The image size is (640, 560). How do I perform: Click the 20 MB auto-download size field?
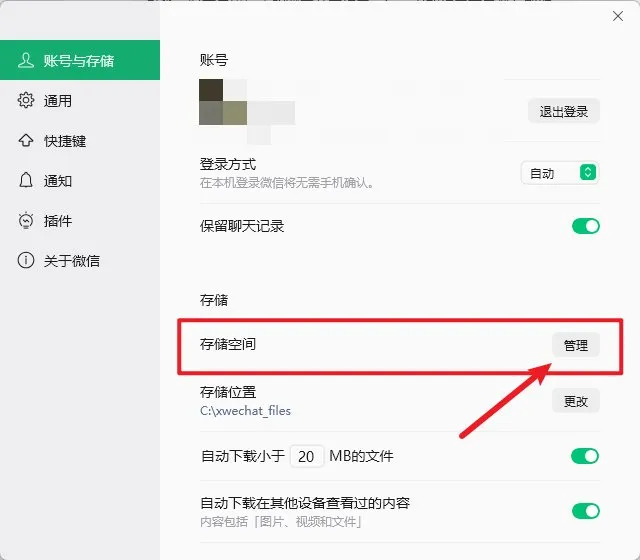(x=307, y=456)
